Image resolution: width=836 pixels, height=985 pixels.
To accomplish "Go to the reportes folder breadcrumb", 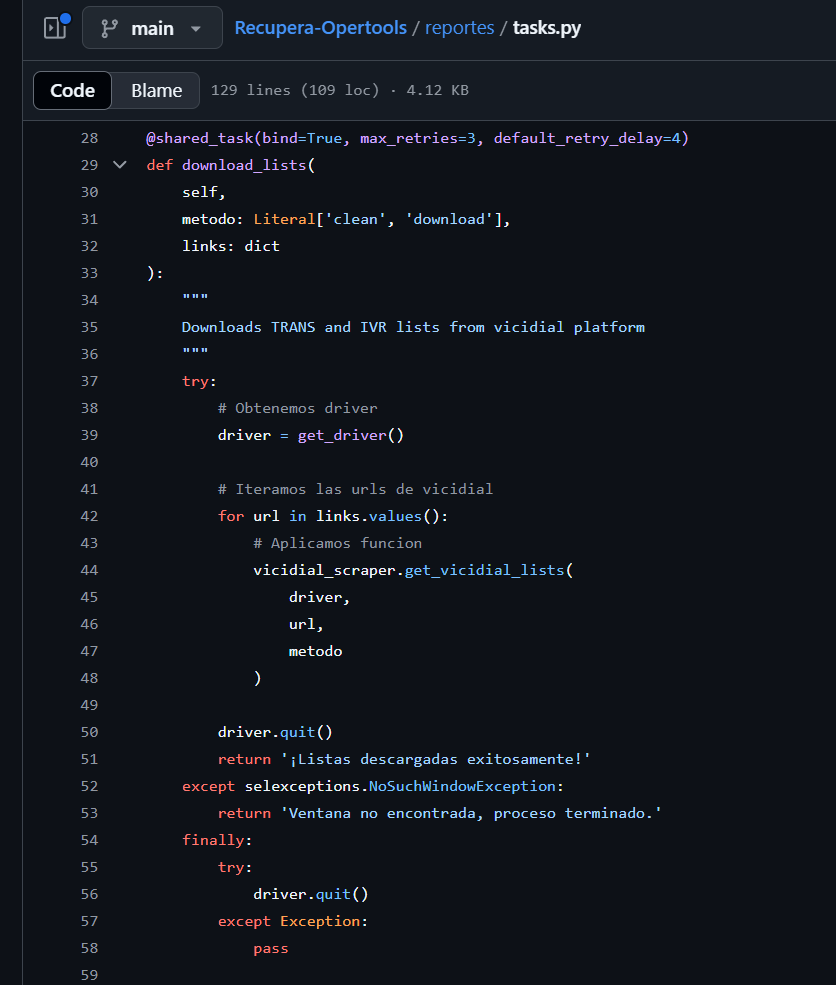I will [459, 28].
